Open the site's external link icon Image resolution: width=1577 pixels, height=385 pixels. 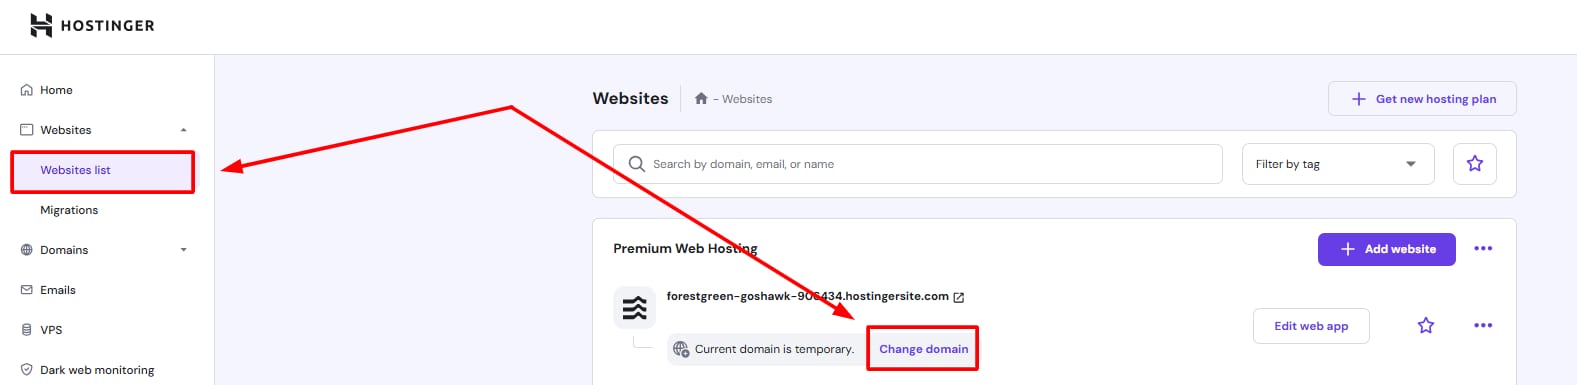click(959, 297)
